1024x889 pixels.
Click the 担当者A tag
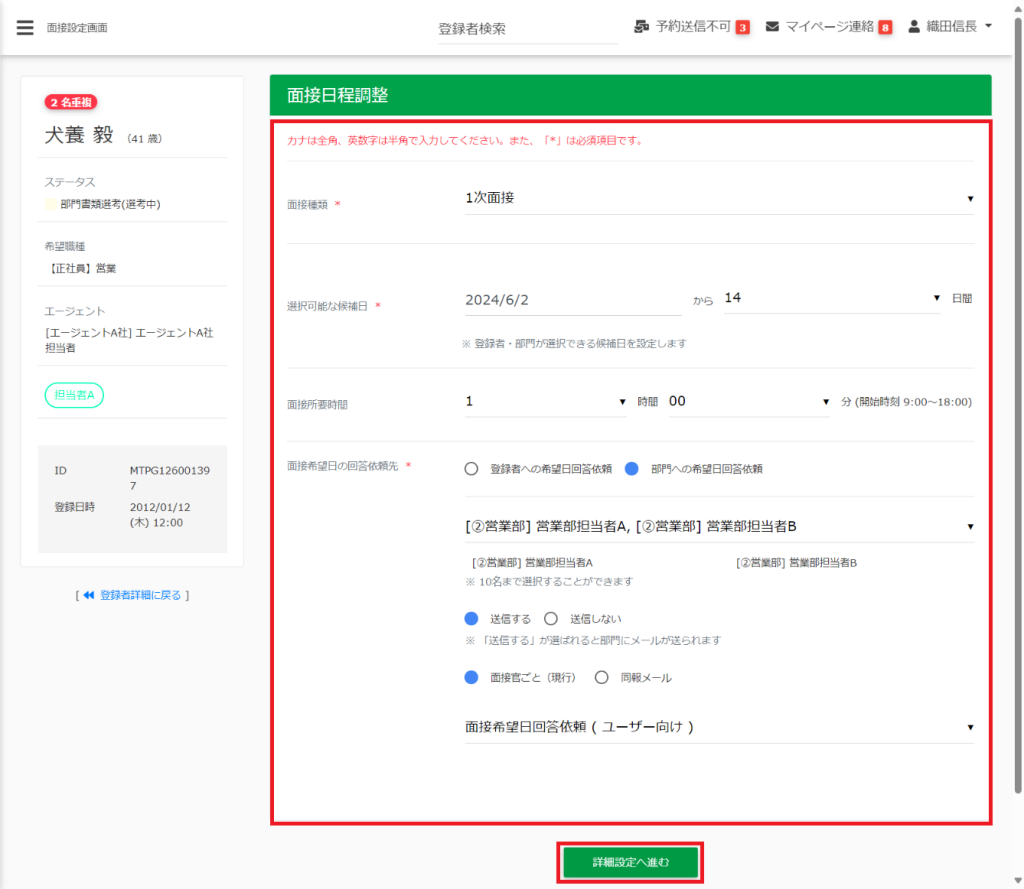coord(74,395)
